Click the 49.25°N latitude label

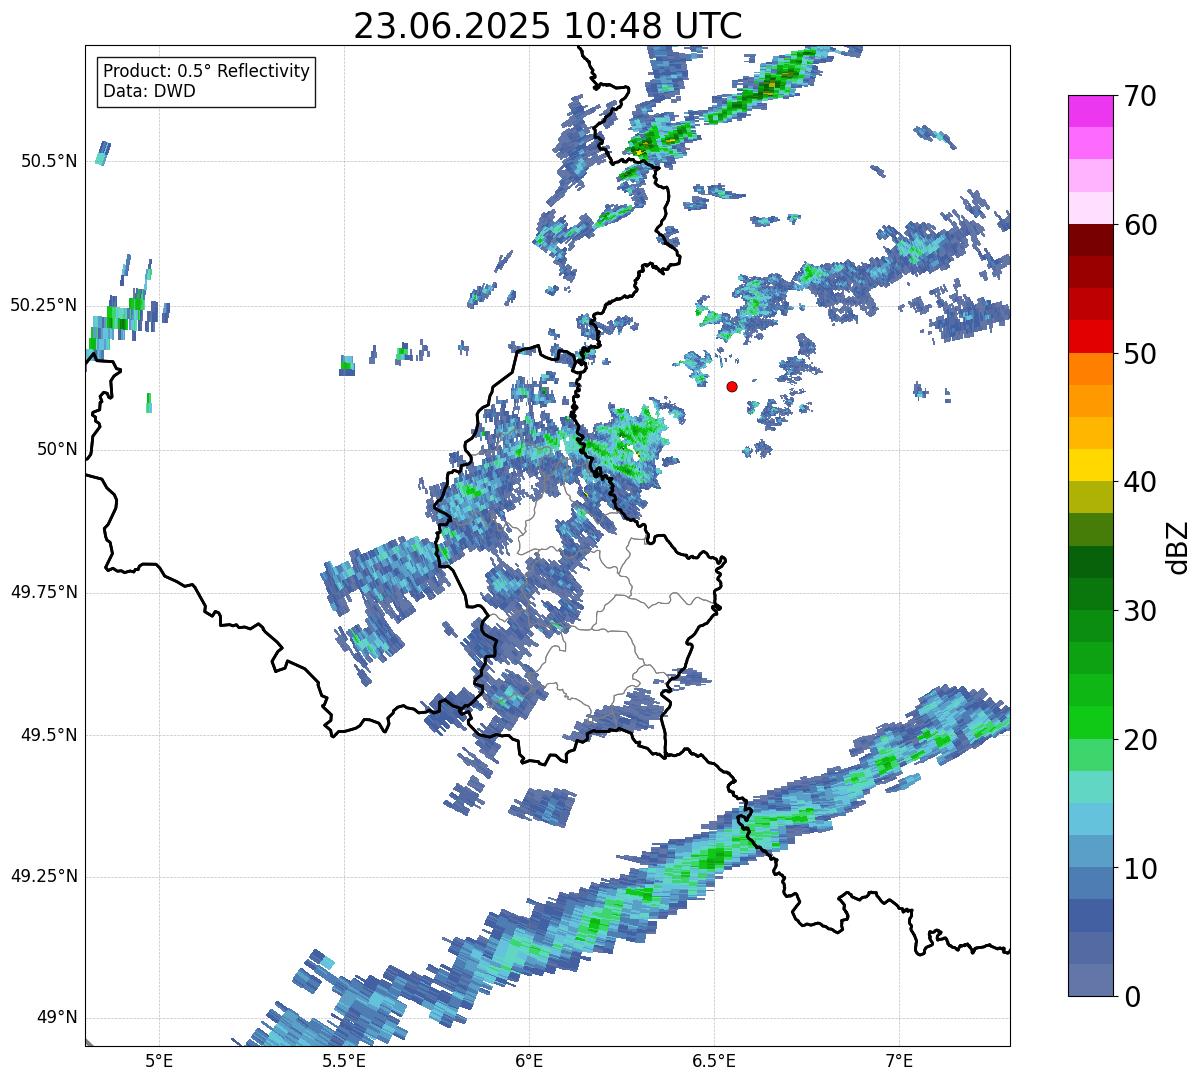tap(44, 877)
